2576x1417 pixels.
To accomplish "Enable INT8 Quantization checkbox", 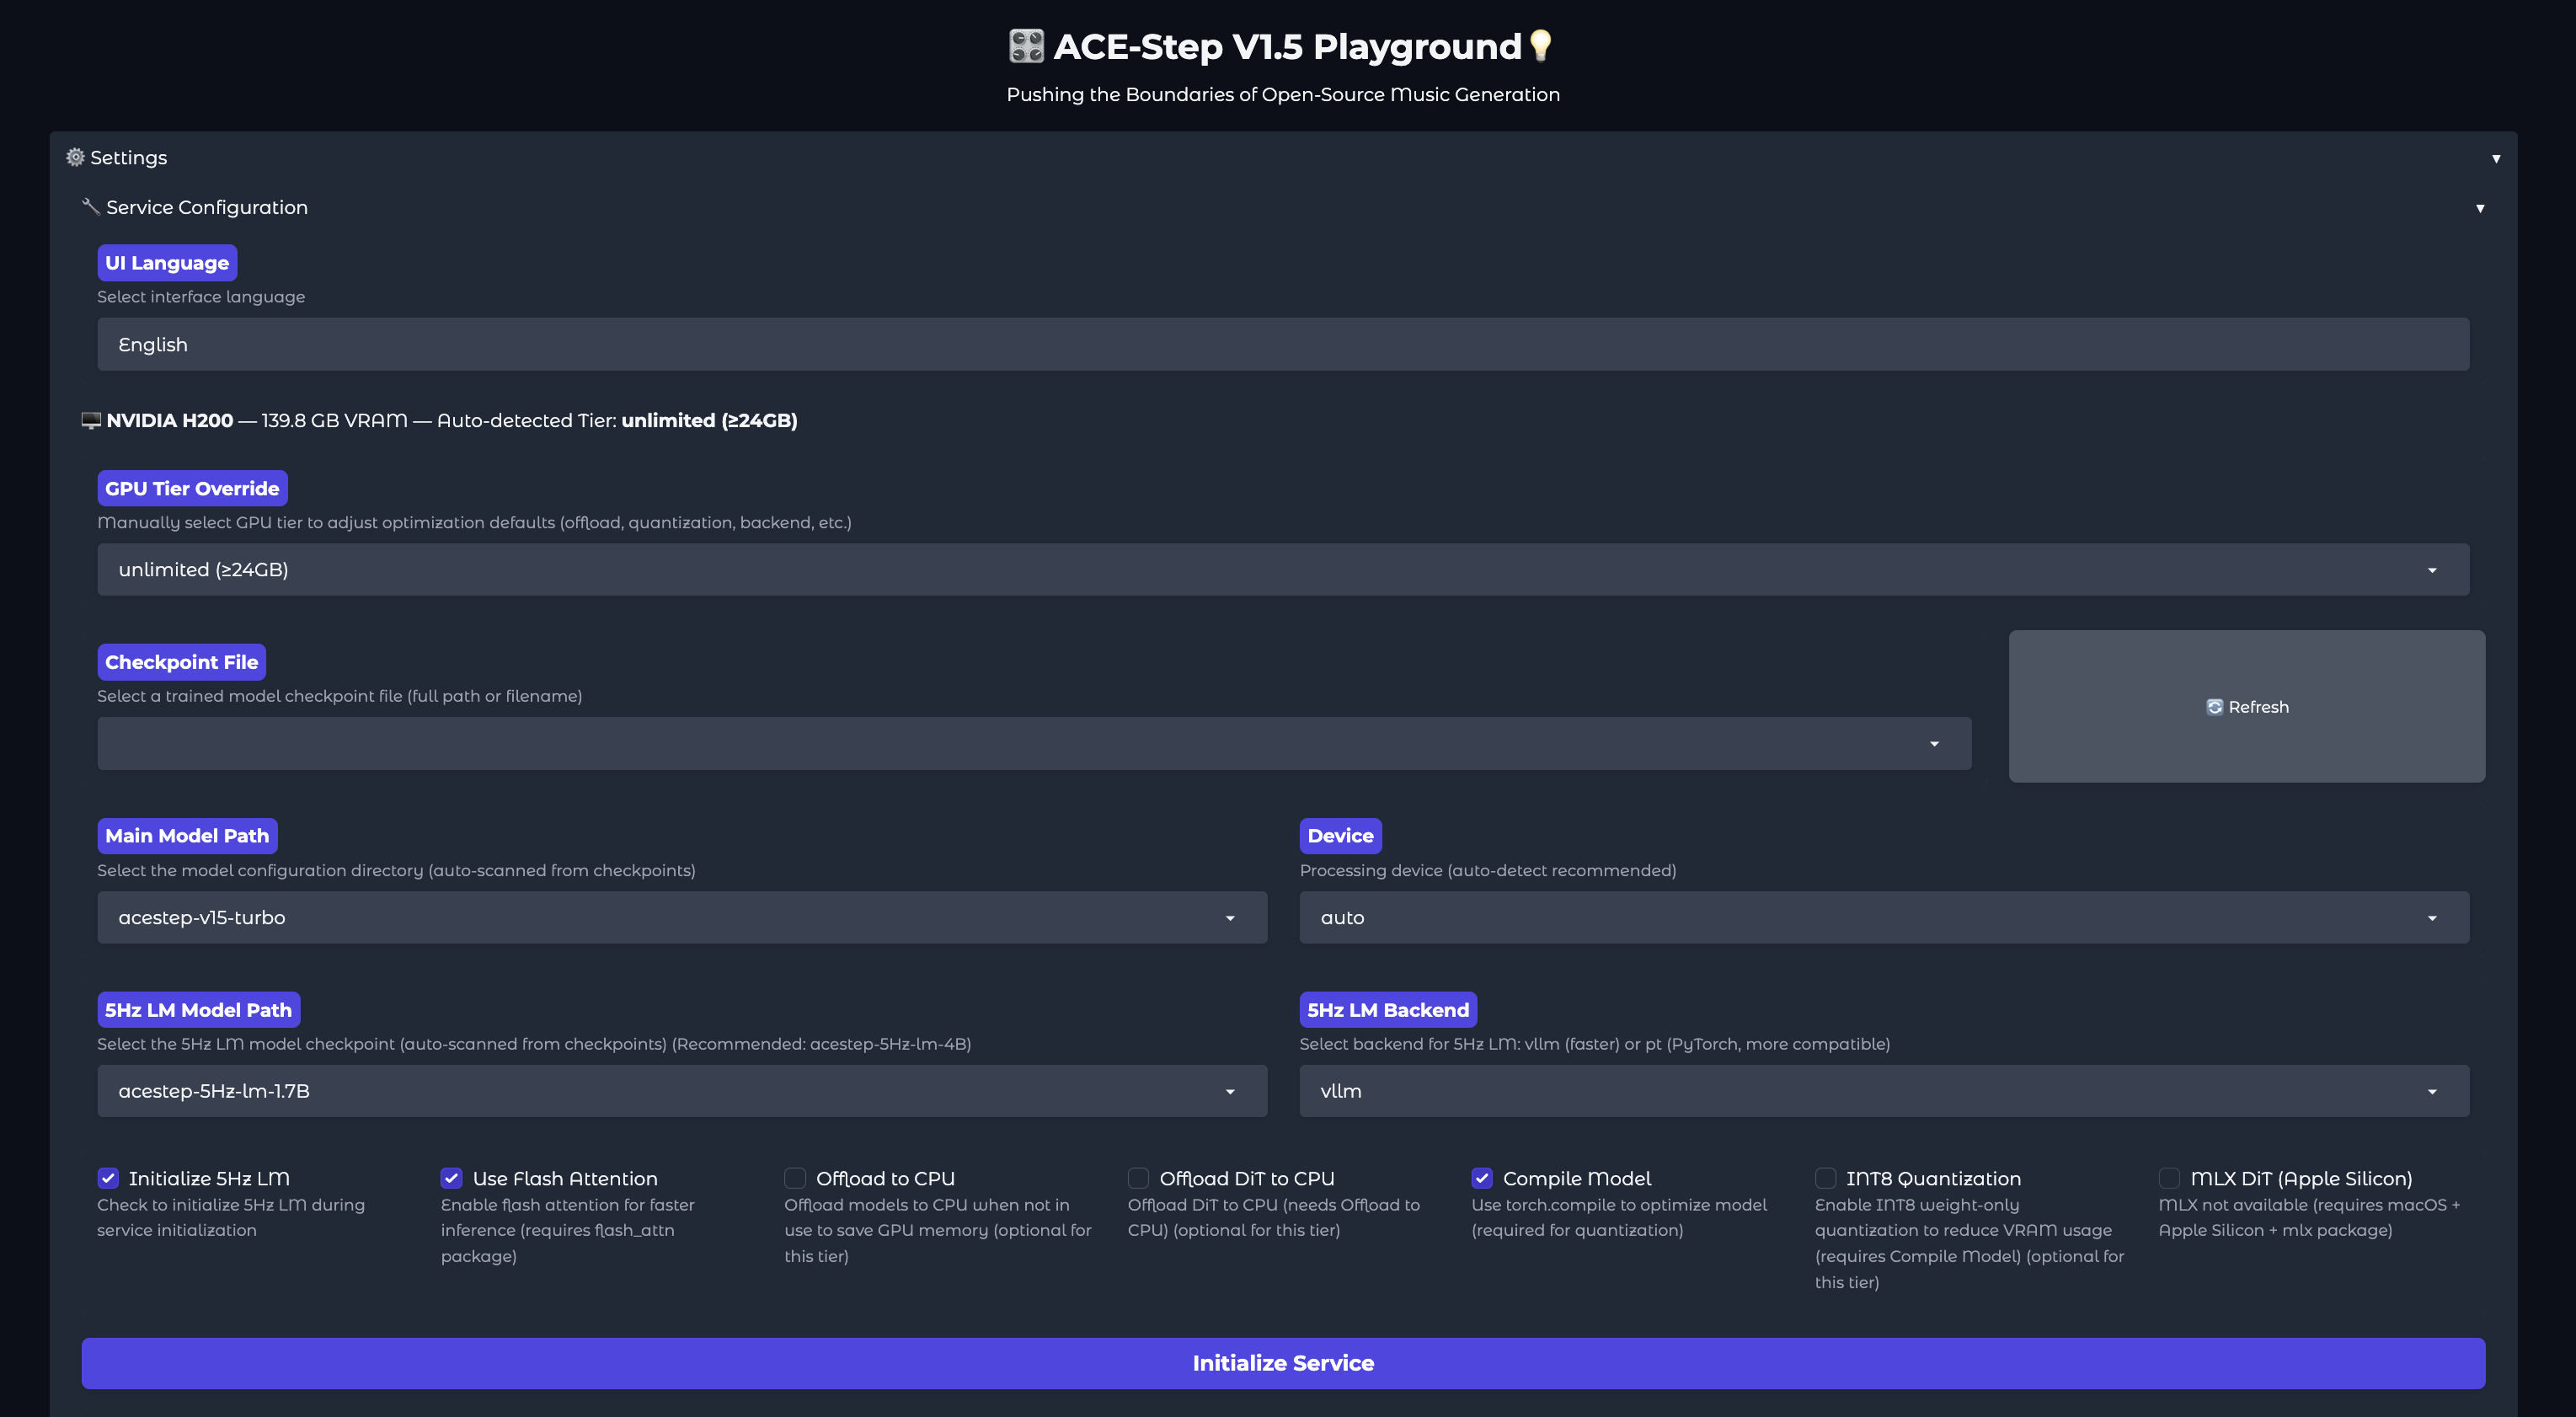I will click(1825, 1178).
